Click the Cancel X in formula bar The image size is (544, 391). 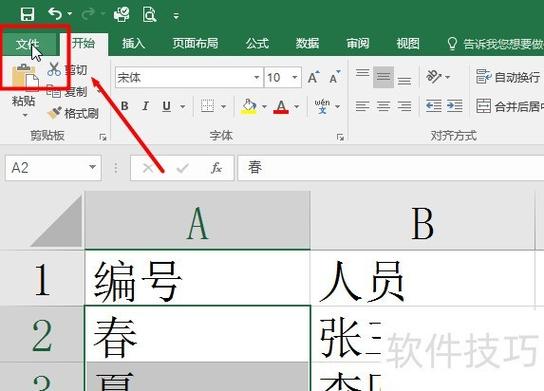[148, 168]
